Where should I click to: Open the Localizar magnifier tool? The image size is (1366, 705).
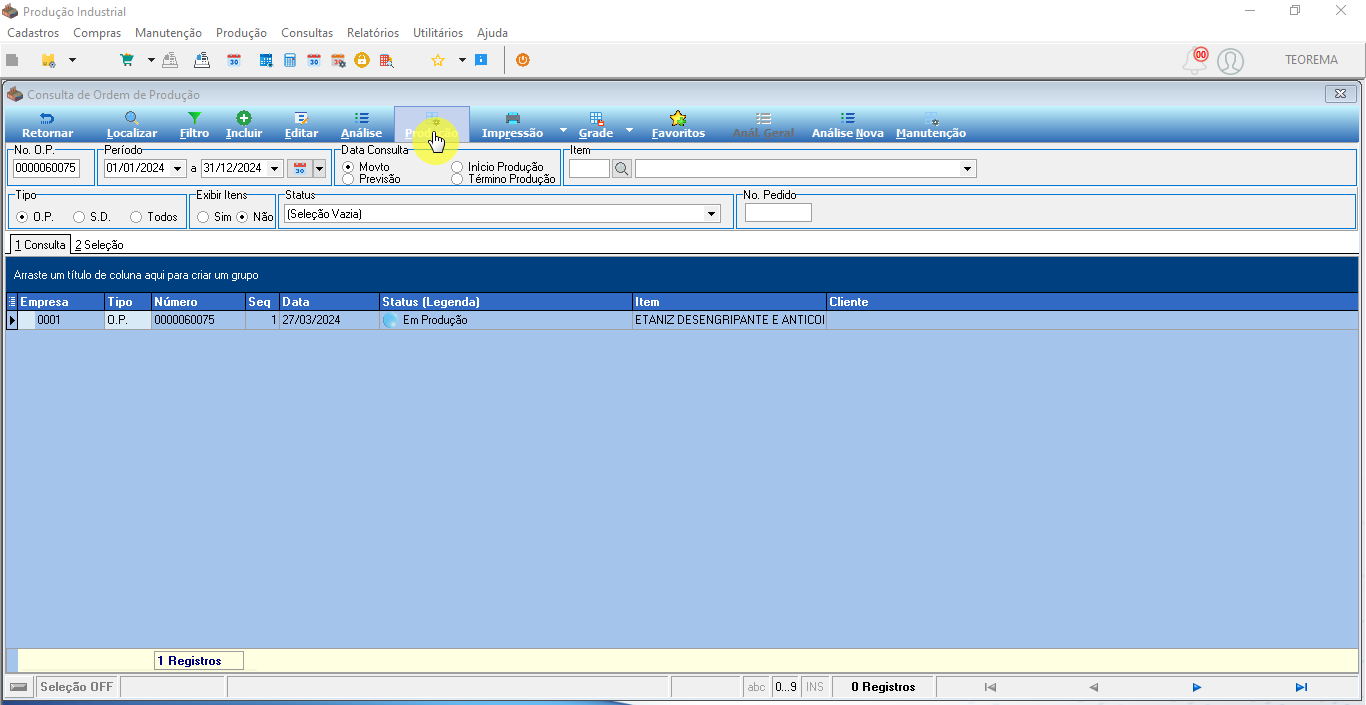click(131, 118)
